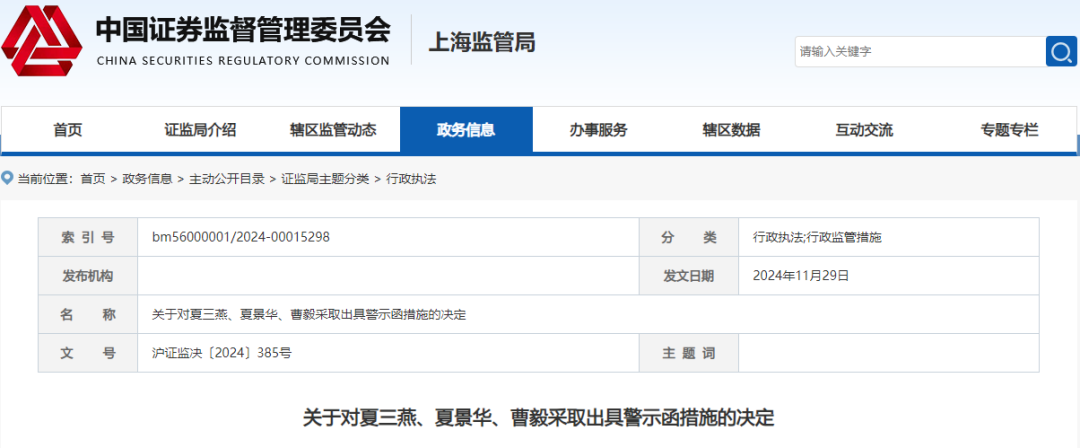Click the index number bm56000001/2024-00015298

(x=241, y=237)
